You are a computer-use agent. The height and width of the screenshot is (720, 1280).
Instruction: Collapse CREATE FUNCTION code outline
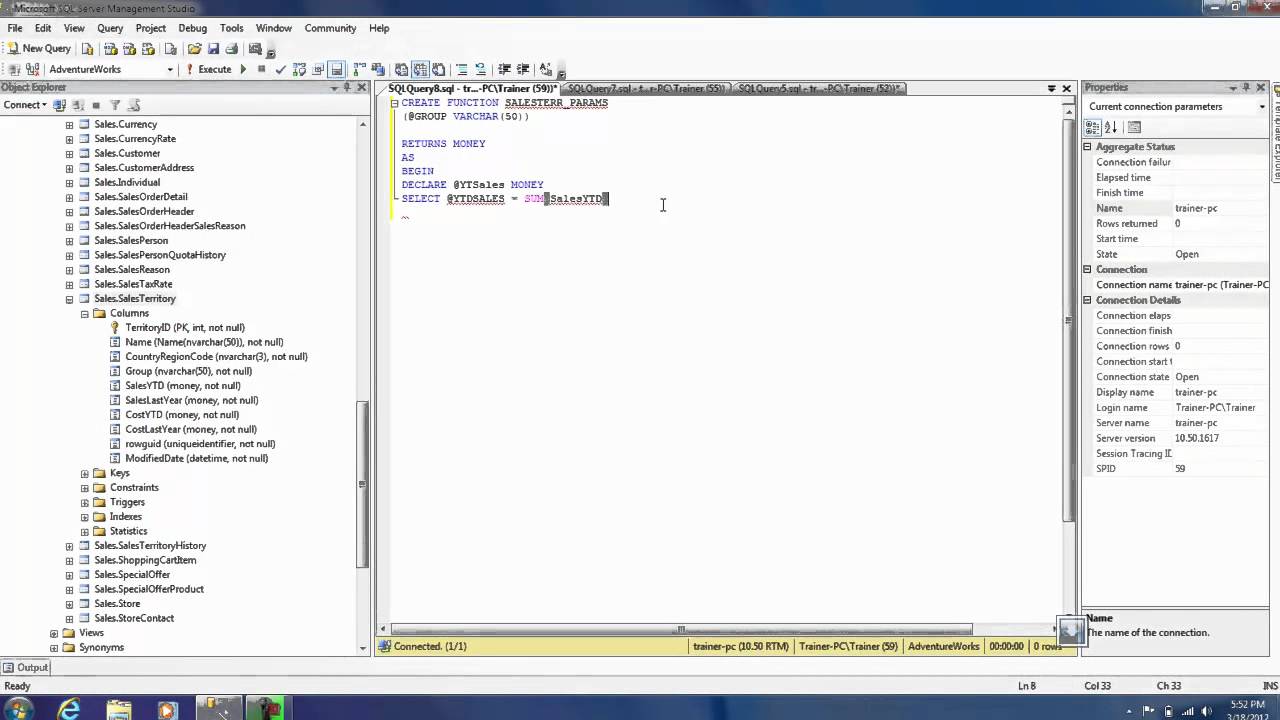[395, 103]
